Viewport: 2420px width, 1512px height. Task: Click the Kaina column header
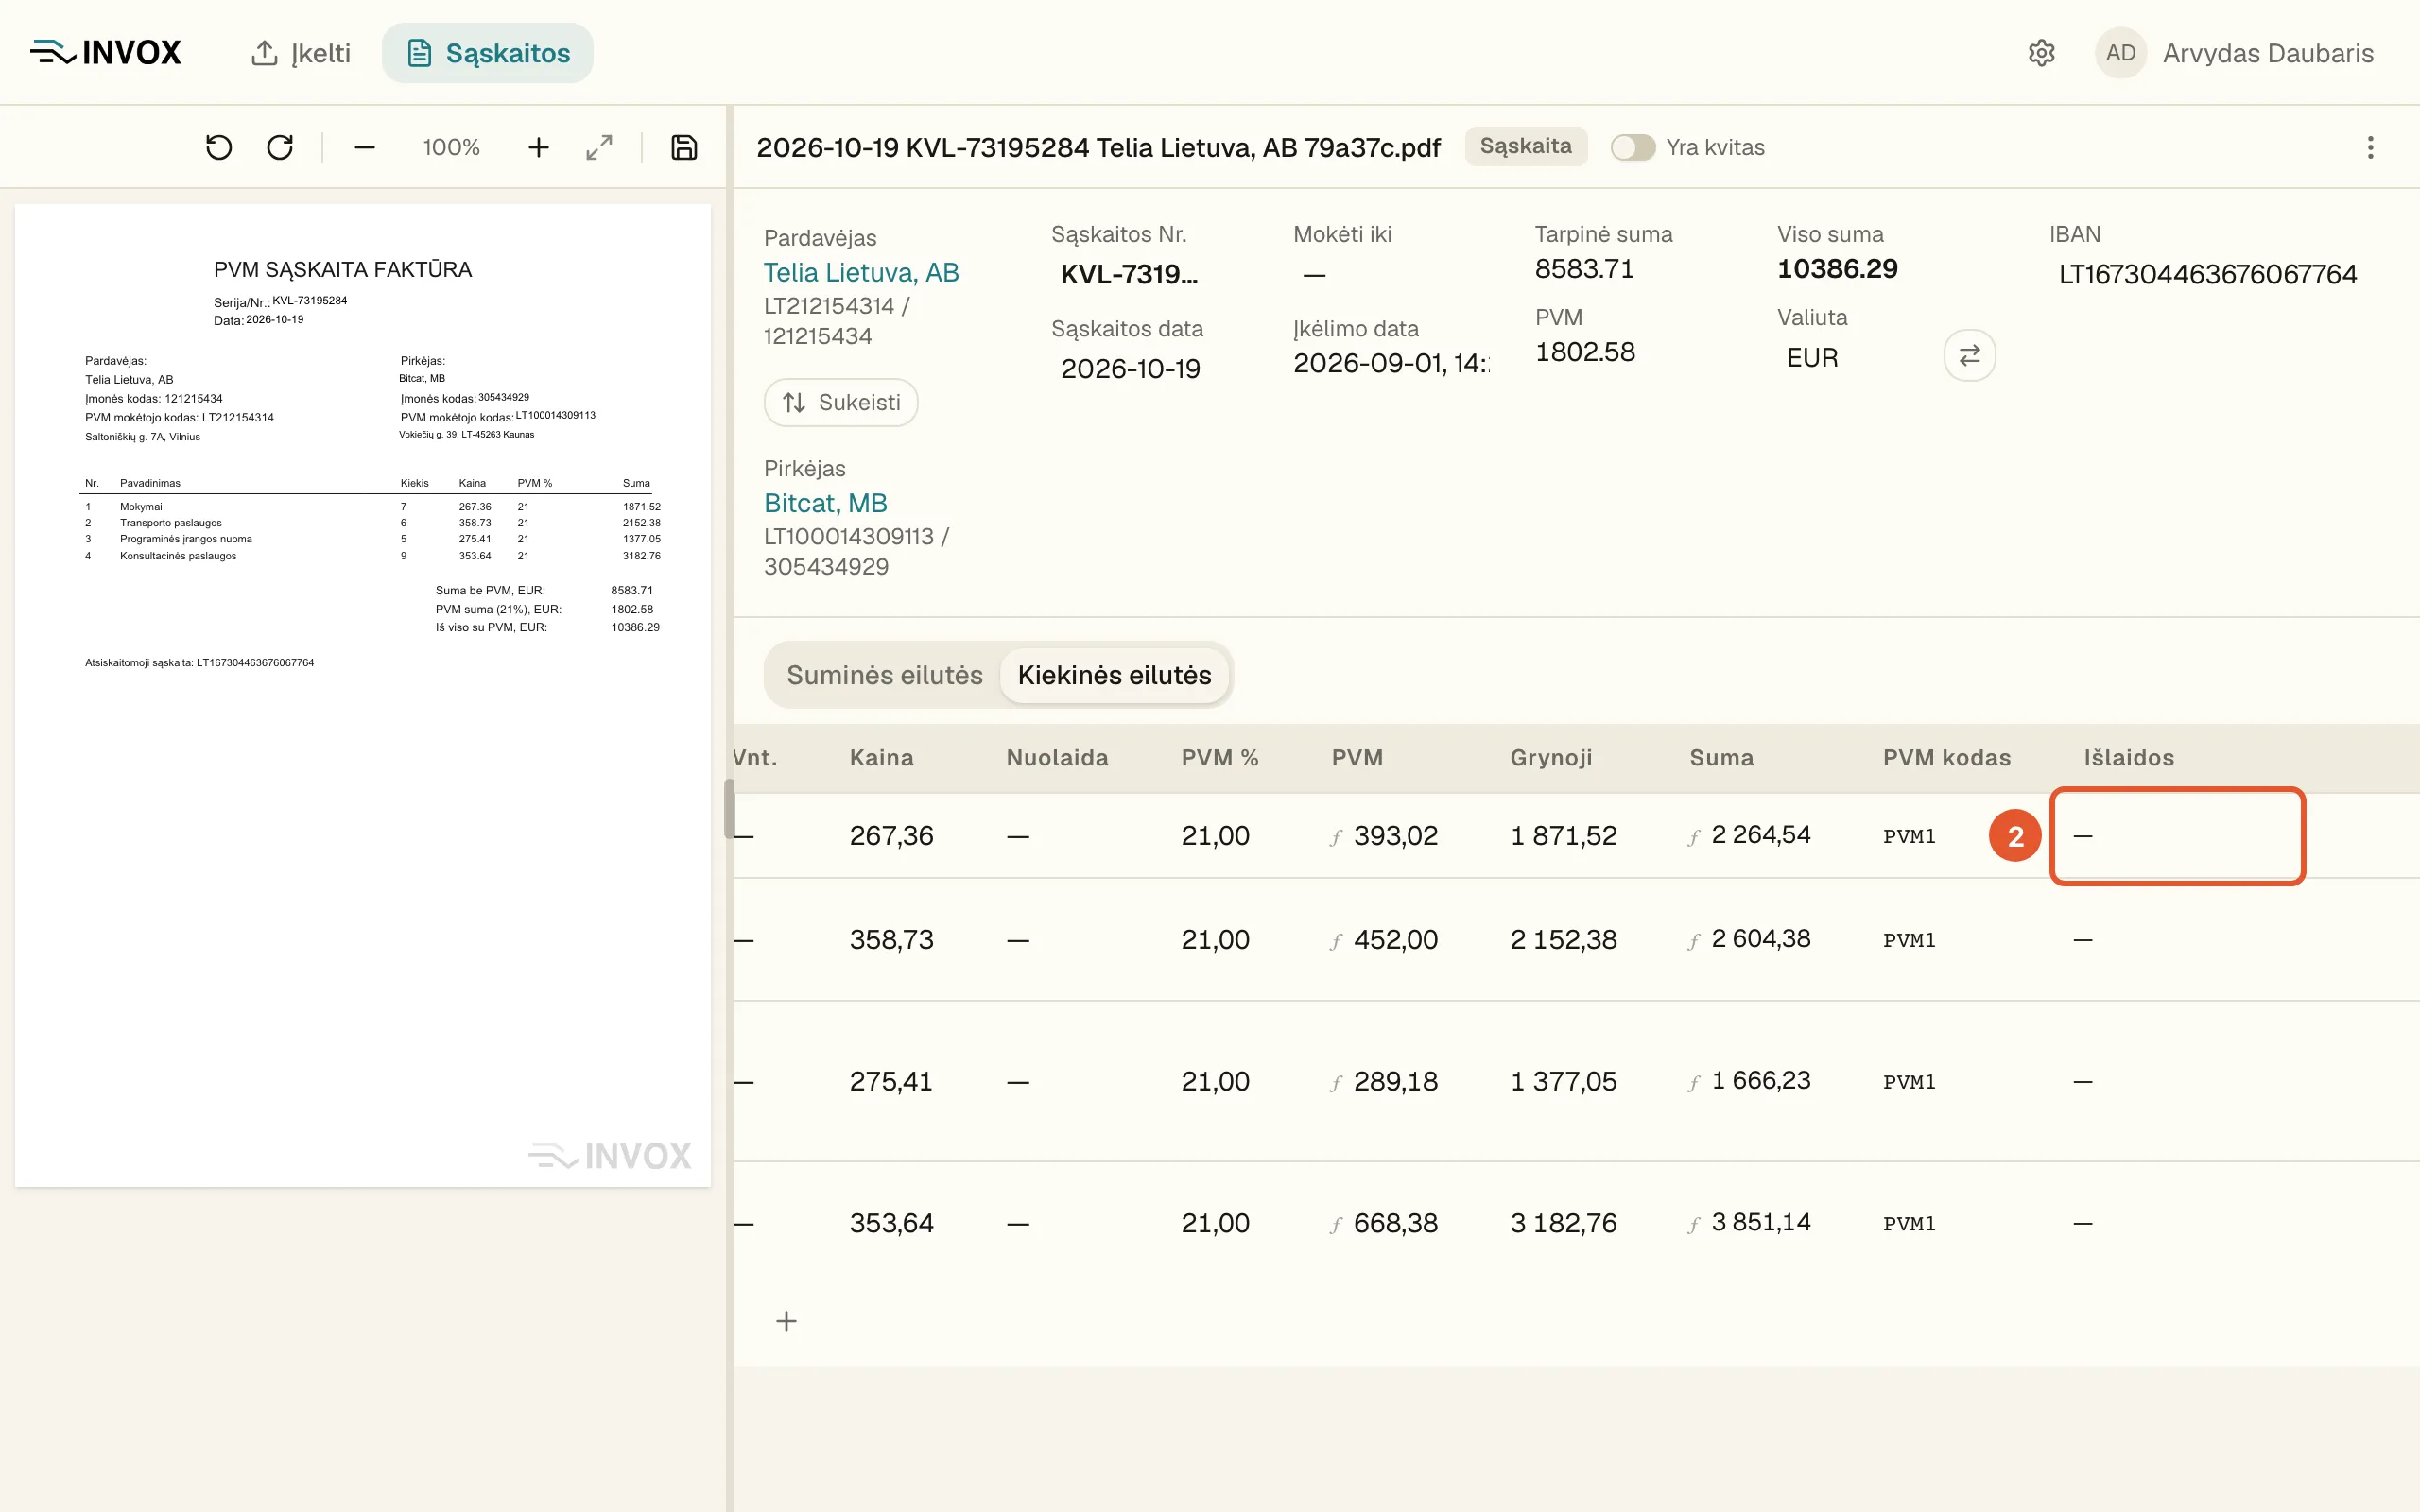coord(881,758)
